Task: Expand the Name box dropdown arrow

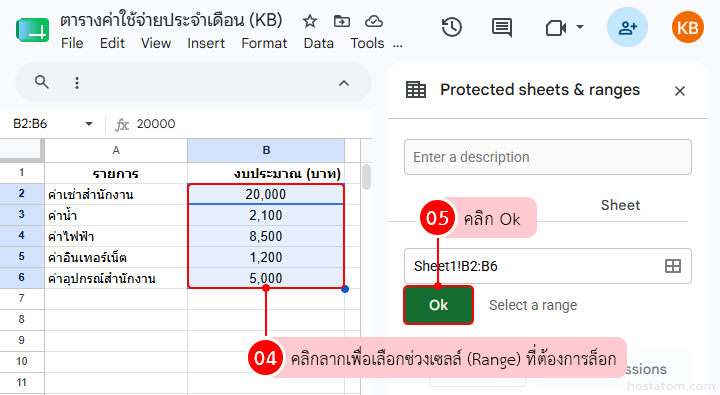Action: 89,124
